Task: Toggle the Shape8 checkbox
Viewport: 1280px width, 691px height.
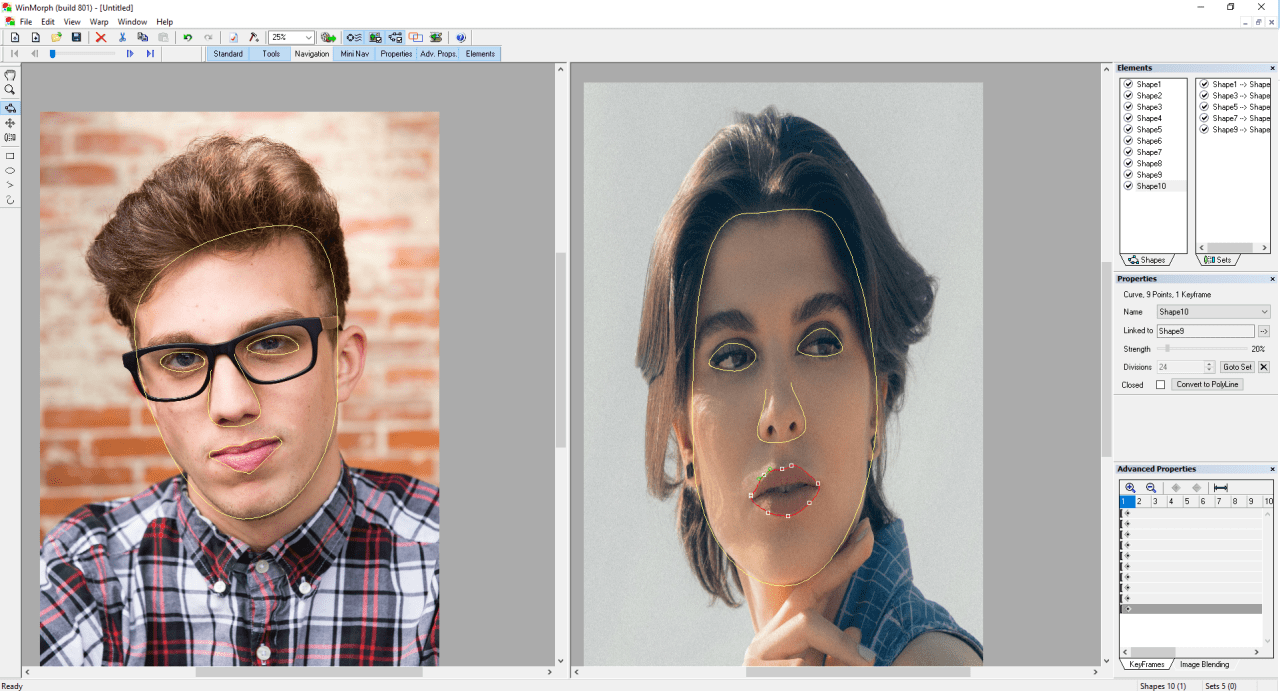Action: [1128, 163]
